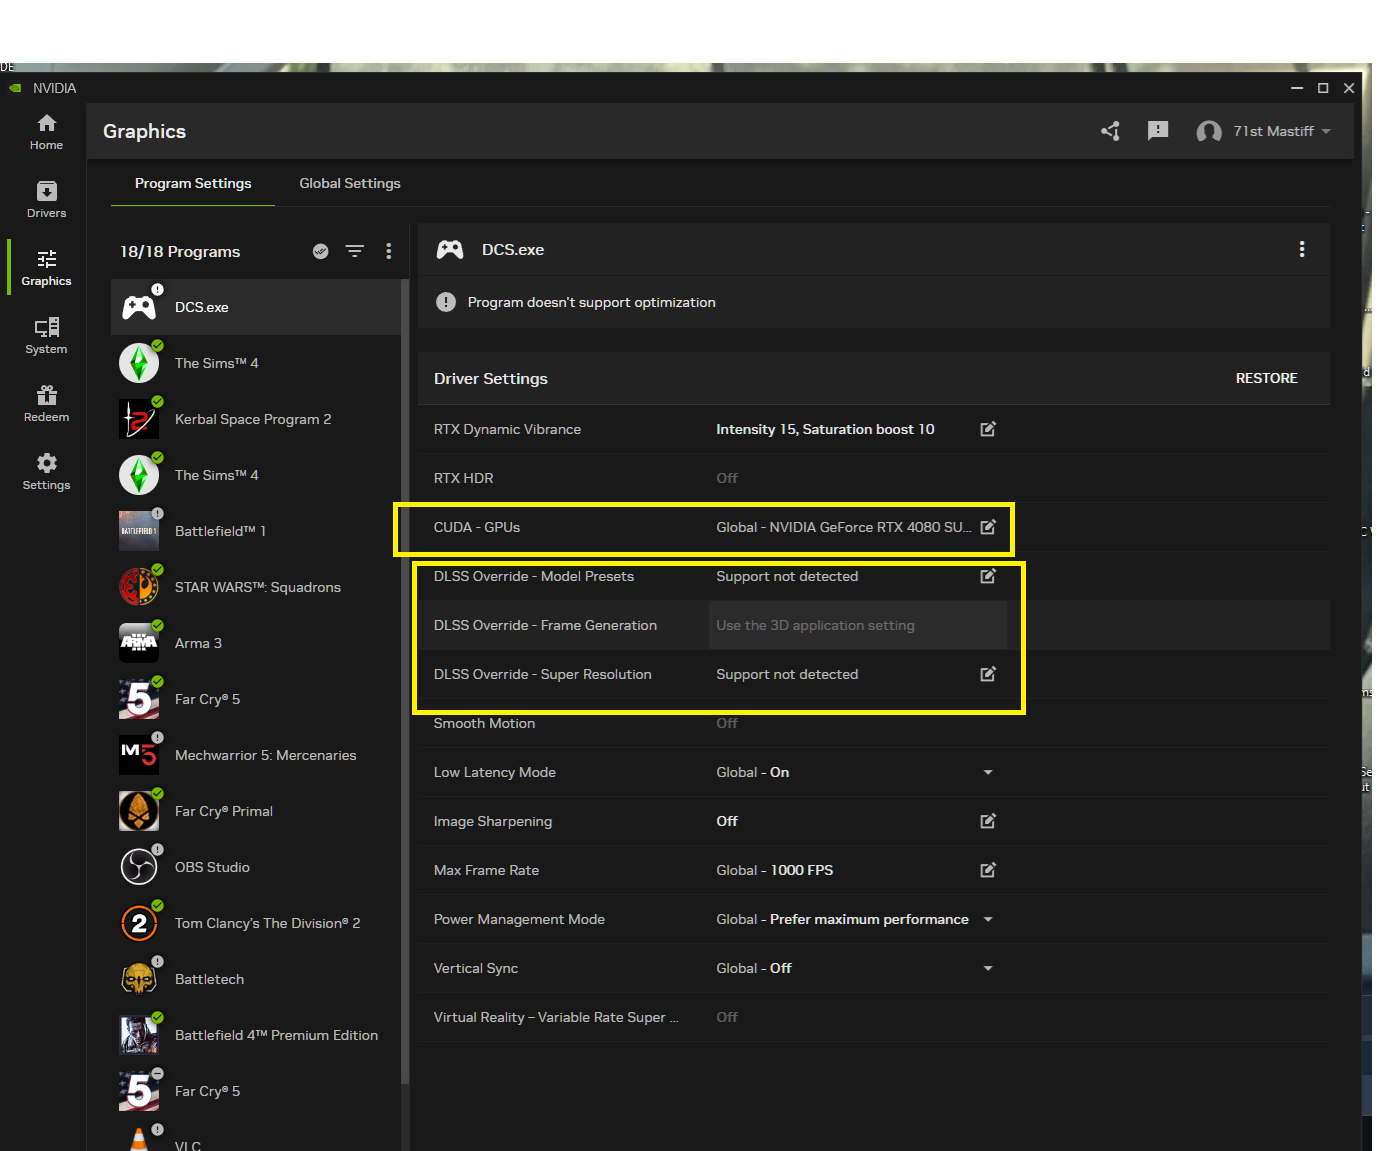Switch to the Global Settings tab
1380x1151 pixels.
pos(350,183)
